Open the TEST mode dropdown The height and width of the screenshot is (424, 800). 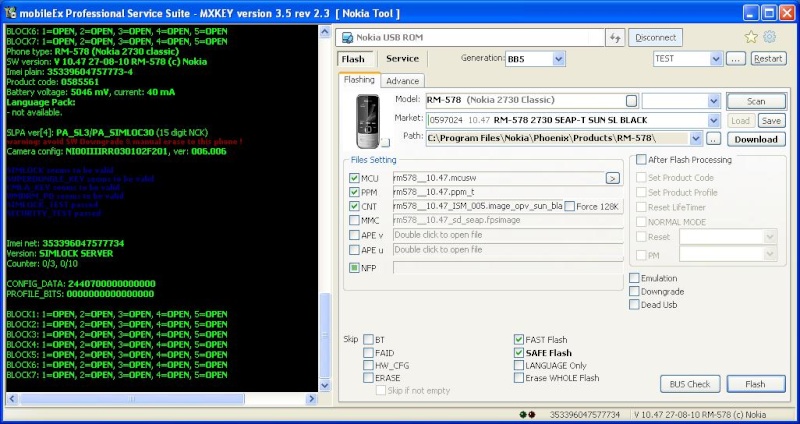coord(715,59)
